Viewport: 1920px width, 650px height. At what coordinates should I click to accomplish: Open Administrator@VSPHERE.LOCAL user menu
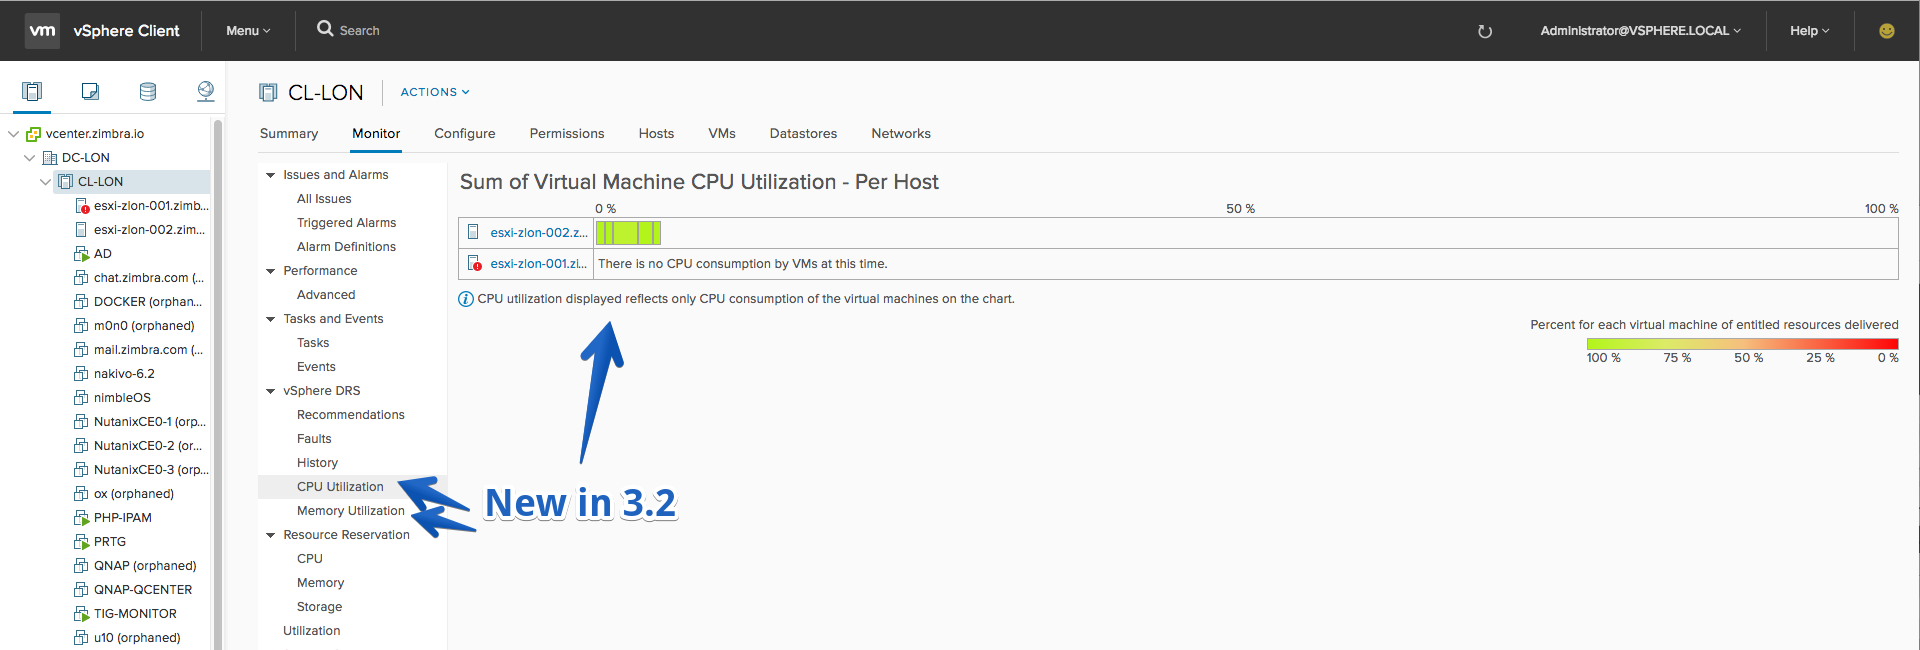pos(1640,31)
